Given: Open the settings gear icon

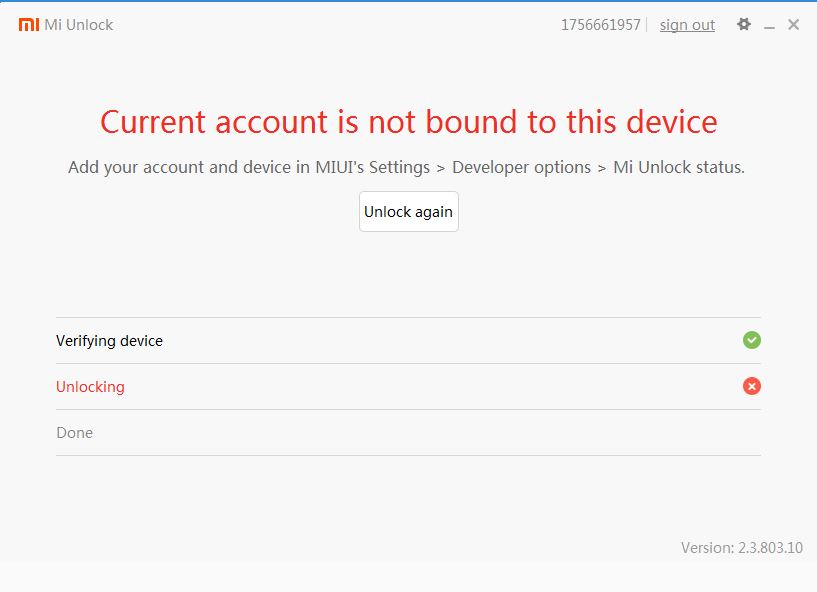Looking at the screenshot, I should tap(744, 25).
